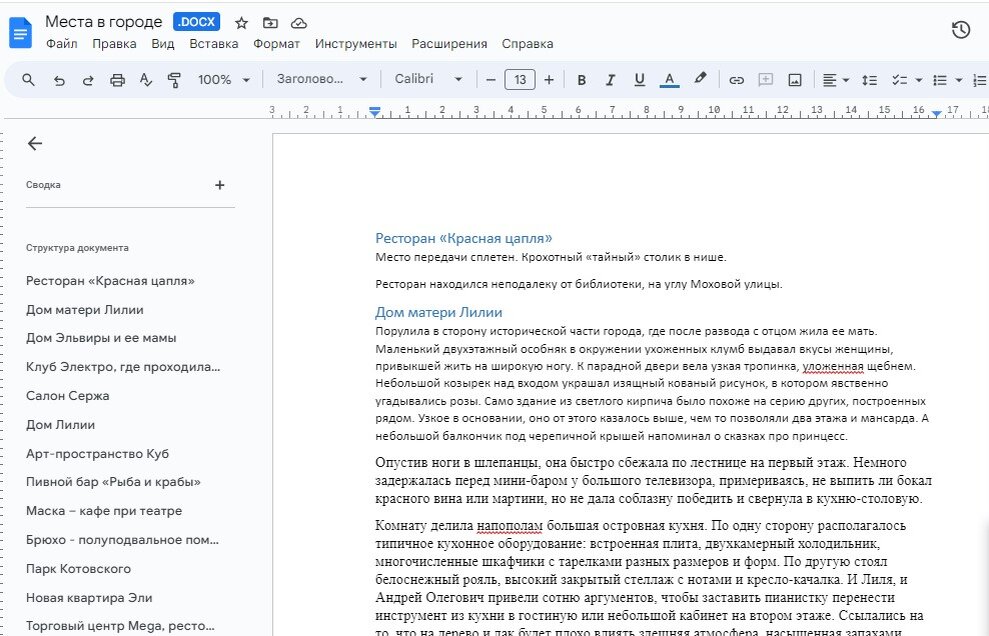Create a numbered list
Screen dimensions: 989x636
click(980, 80)
